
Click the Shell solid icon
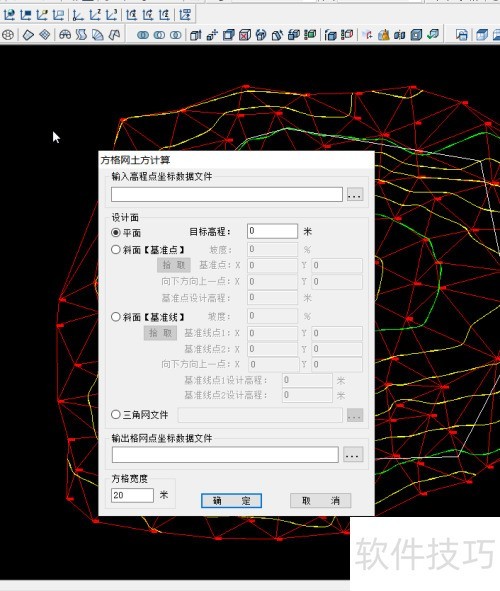click(x=416, y=35)
